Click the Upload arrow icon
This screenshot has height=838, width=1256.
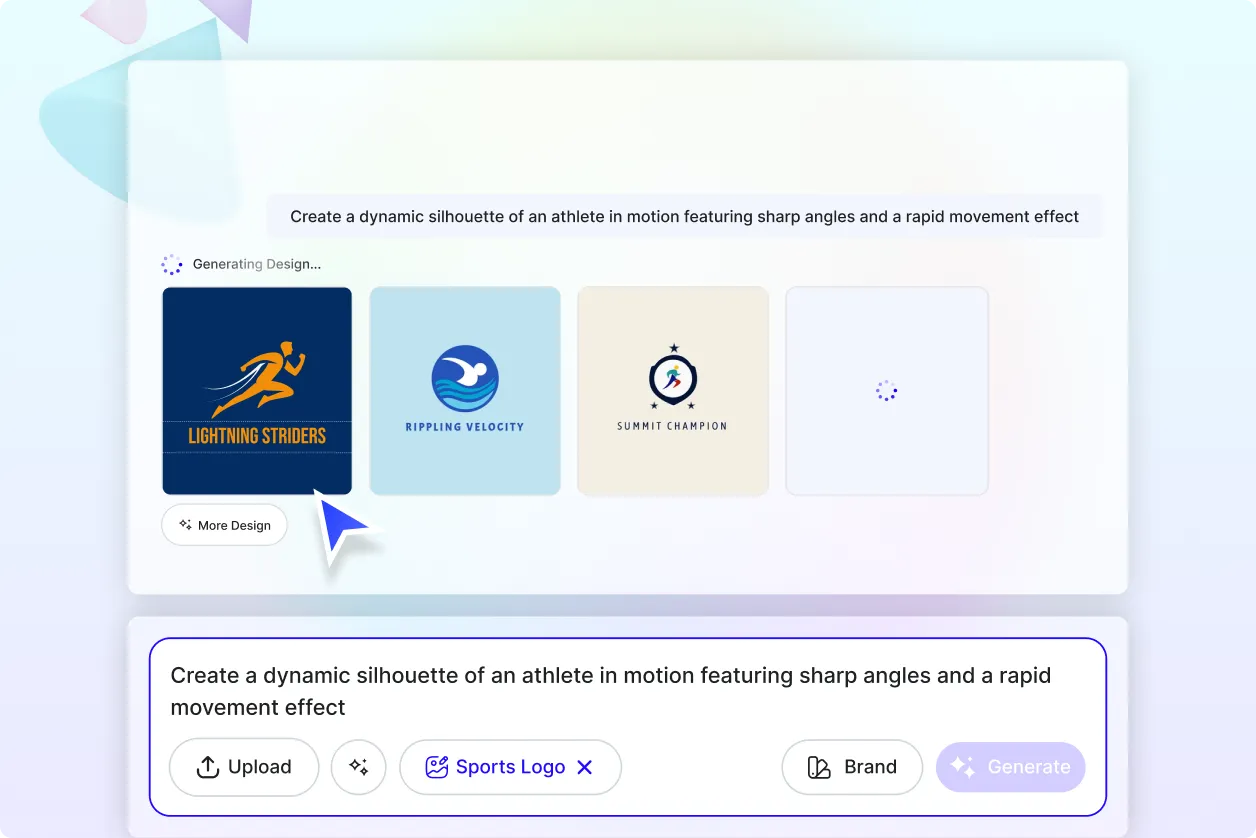(x=208, y=766)
